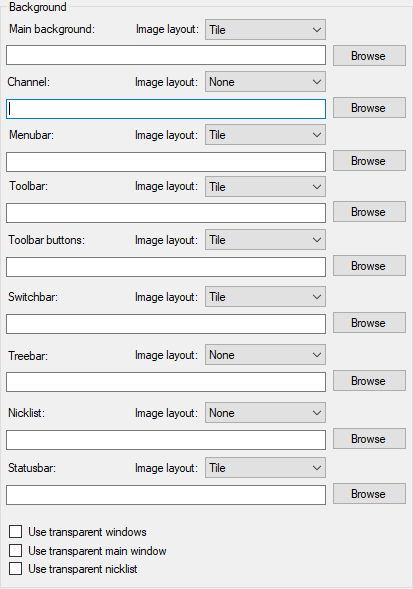Screen dimensions: 413x589
Task: Enable Use transparent windows checkbox
Action: 16,532
